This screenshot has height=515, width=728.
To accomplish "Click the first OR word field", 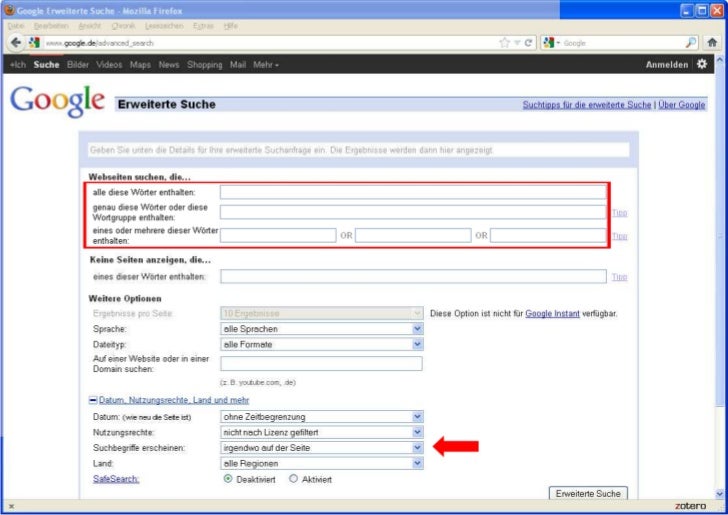I will click(x=278, y=235).
